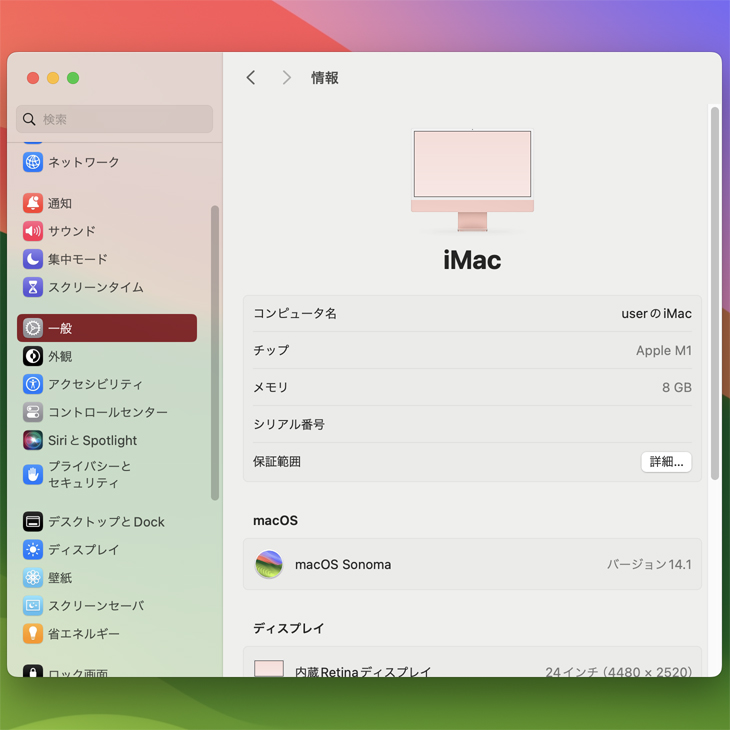Click the sidebar vertical scrollbar
Viewport: 730px width, 730px height.
215,352
